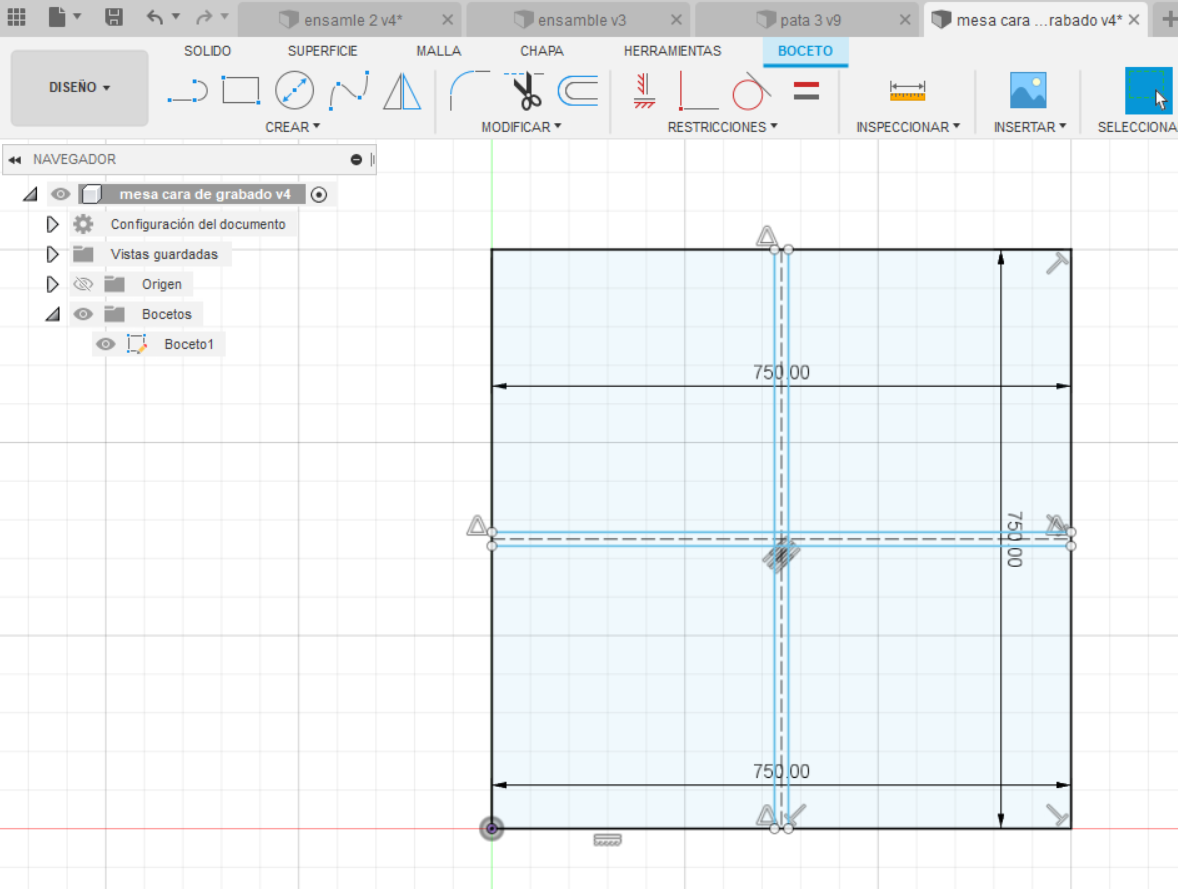Apply the Tangent constraint

click(x=751, y=91)
